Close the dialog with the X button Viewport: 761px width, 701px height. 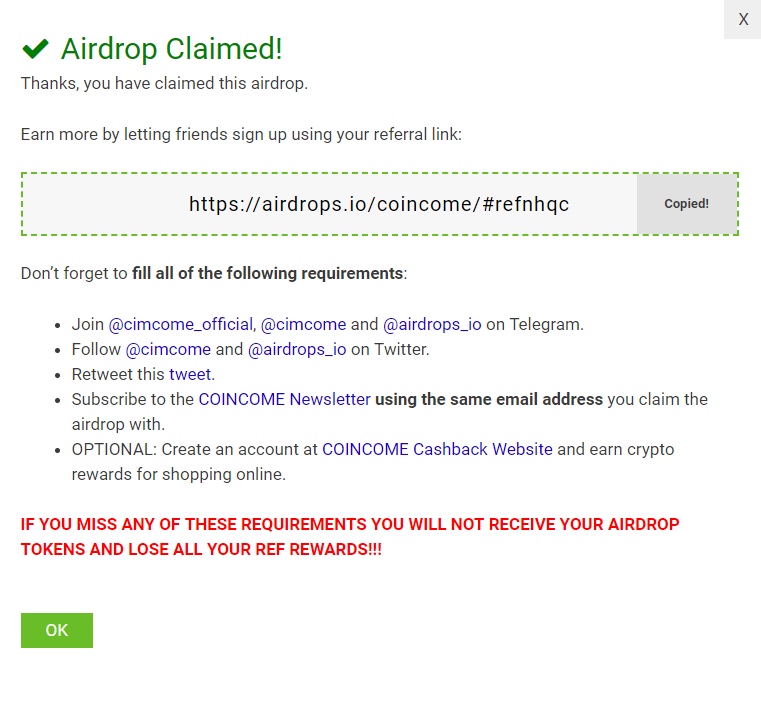click(x=743, y=20)
